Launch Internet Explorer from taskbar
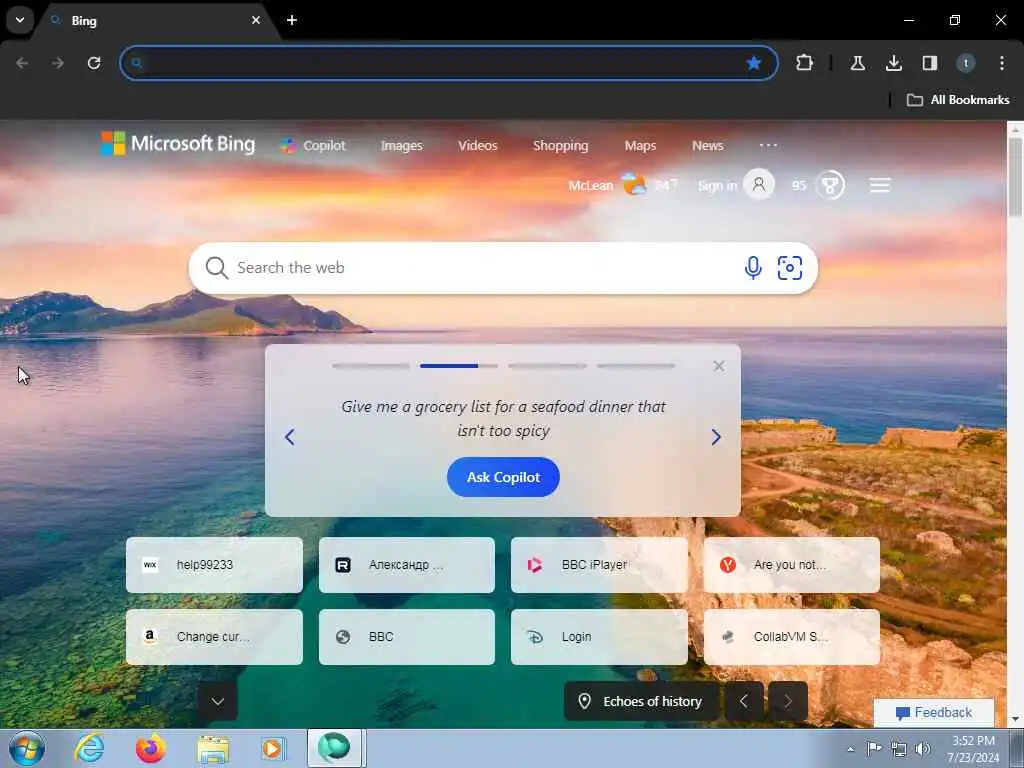This screenshot has width=1024, height=768. (89, 748)
